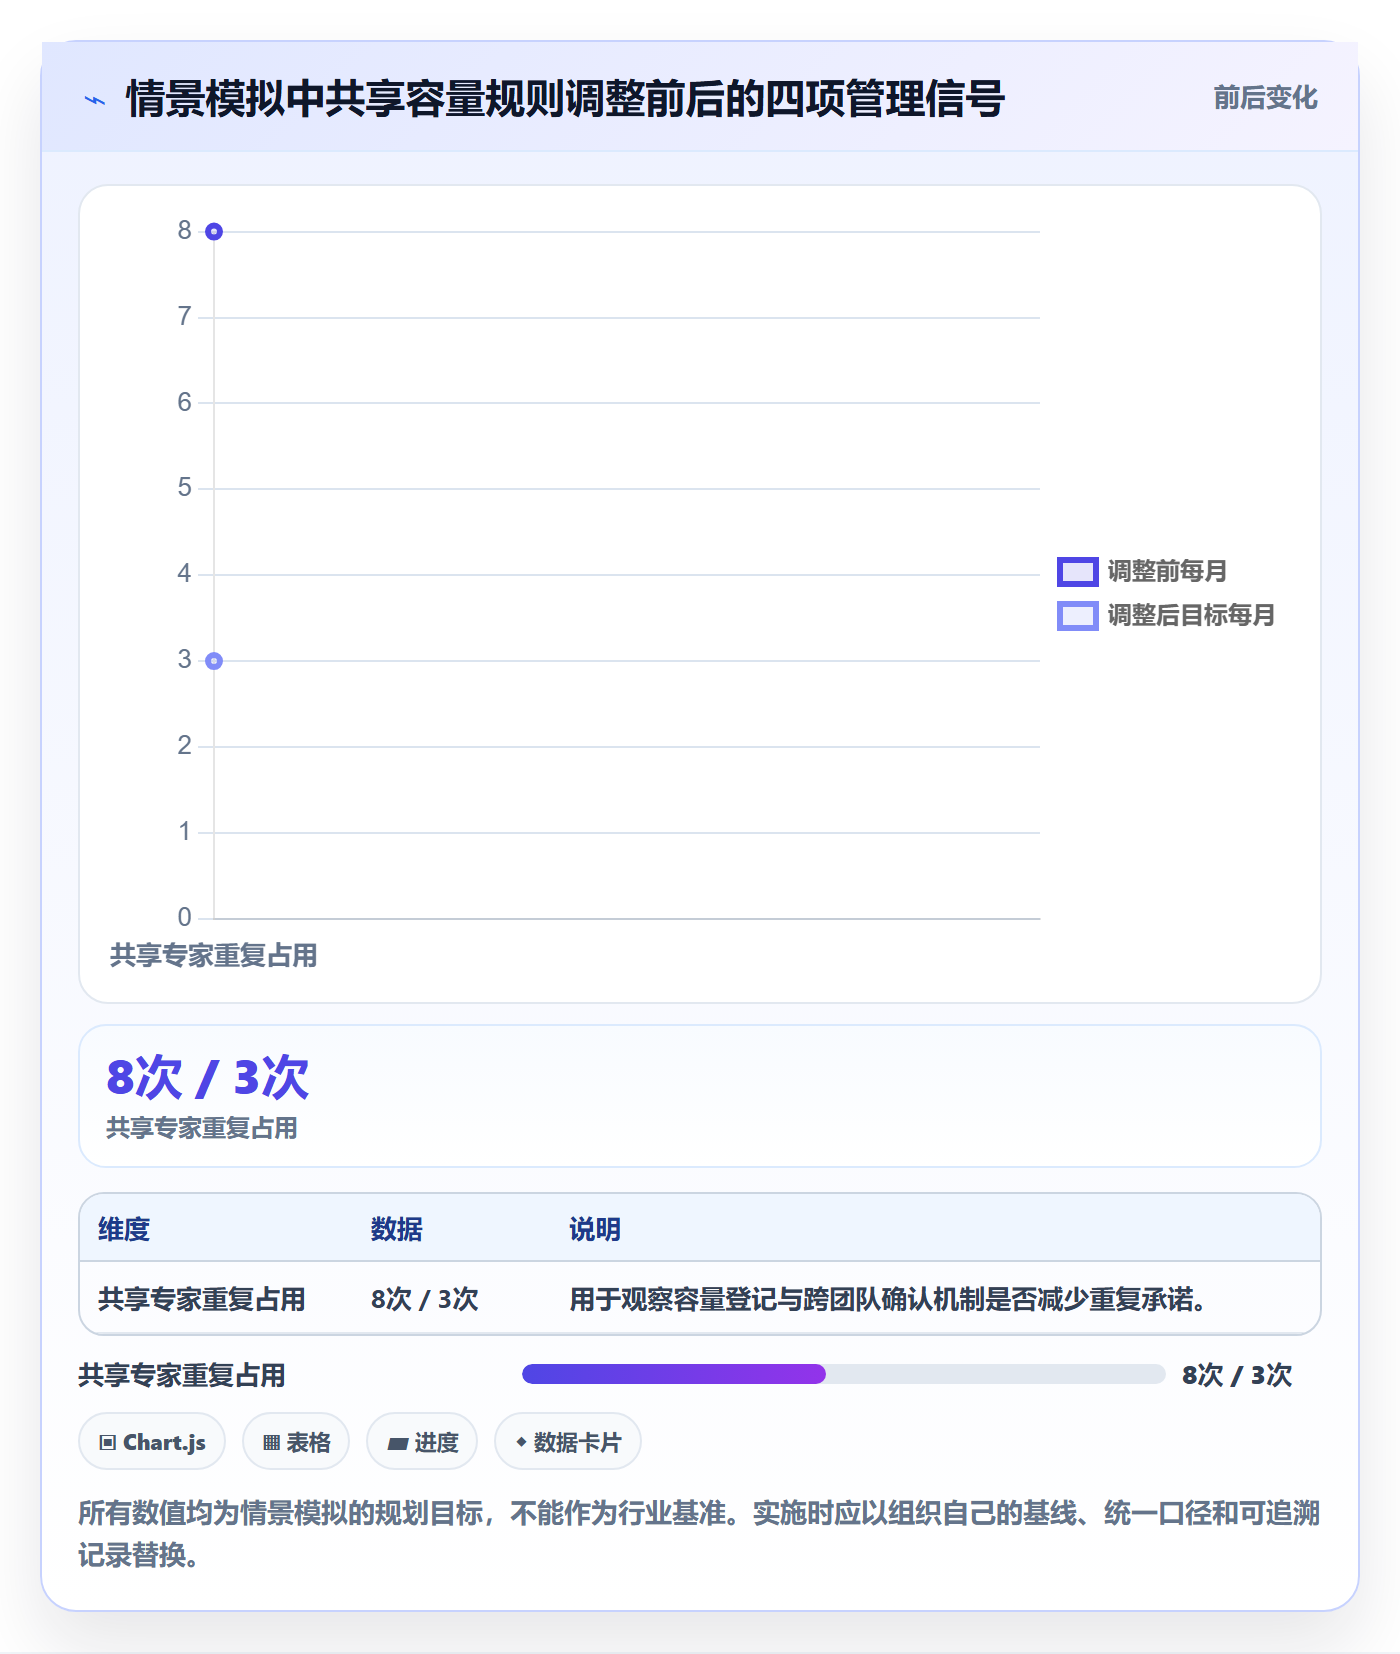This screenshot has height=1654, width=1400.
Task: Click the 调整后目标每月 legend color box
Action: click(x=1078, y=616)
